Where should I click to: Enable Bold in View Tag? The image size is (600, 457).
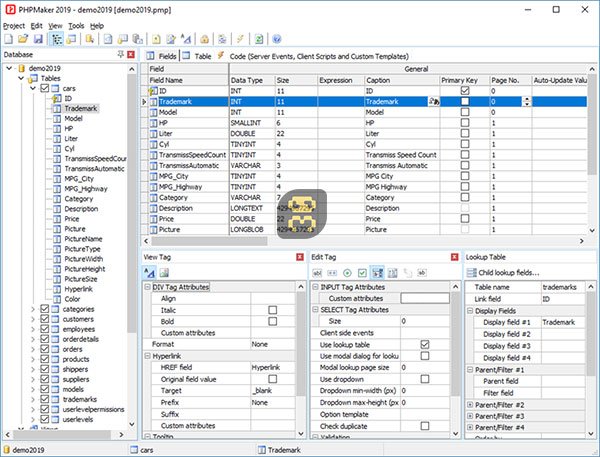273,321
